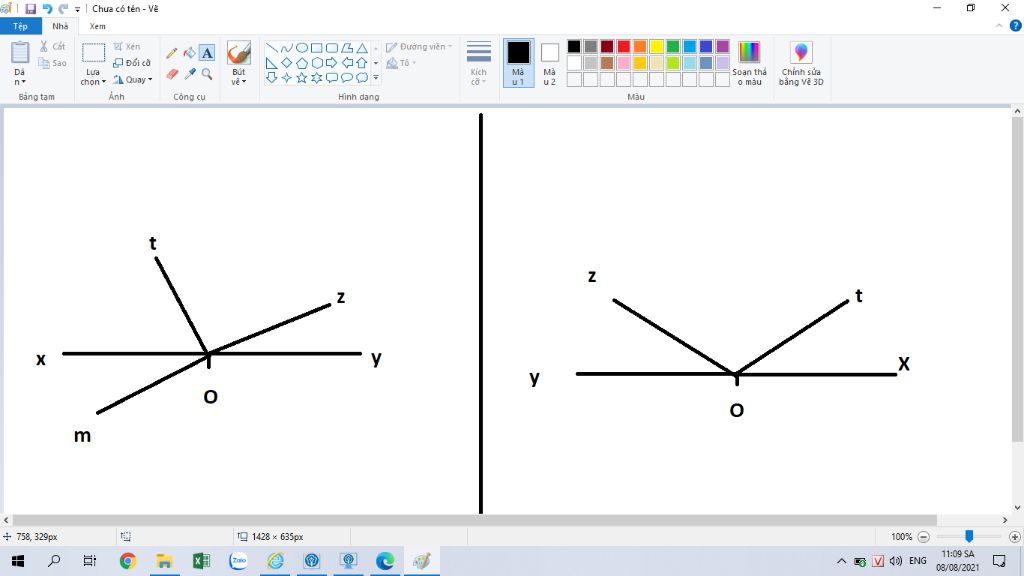Image resolution: width=1024 pixels, height=576 pixels.
Task: Choose the Four-point star shape
Action: click(x=287, y=78)
